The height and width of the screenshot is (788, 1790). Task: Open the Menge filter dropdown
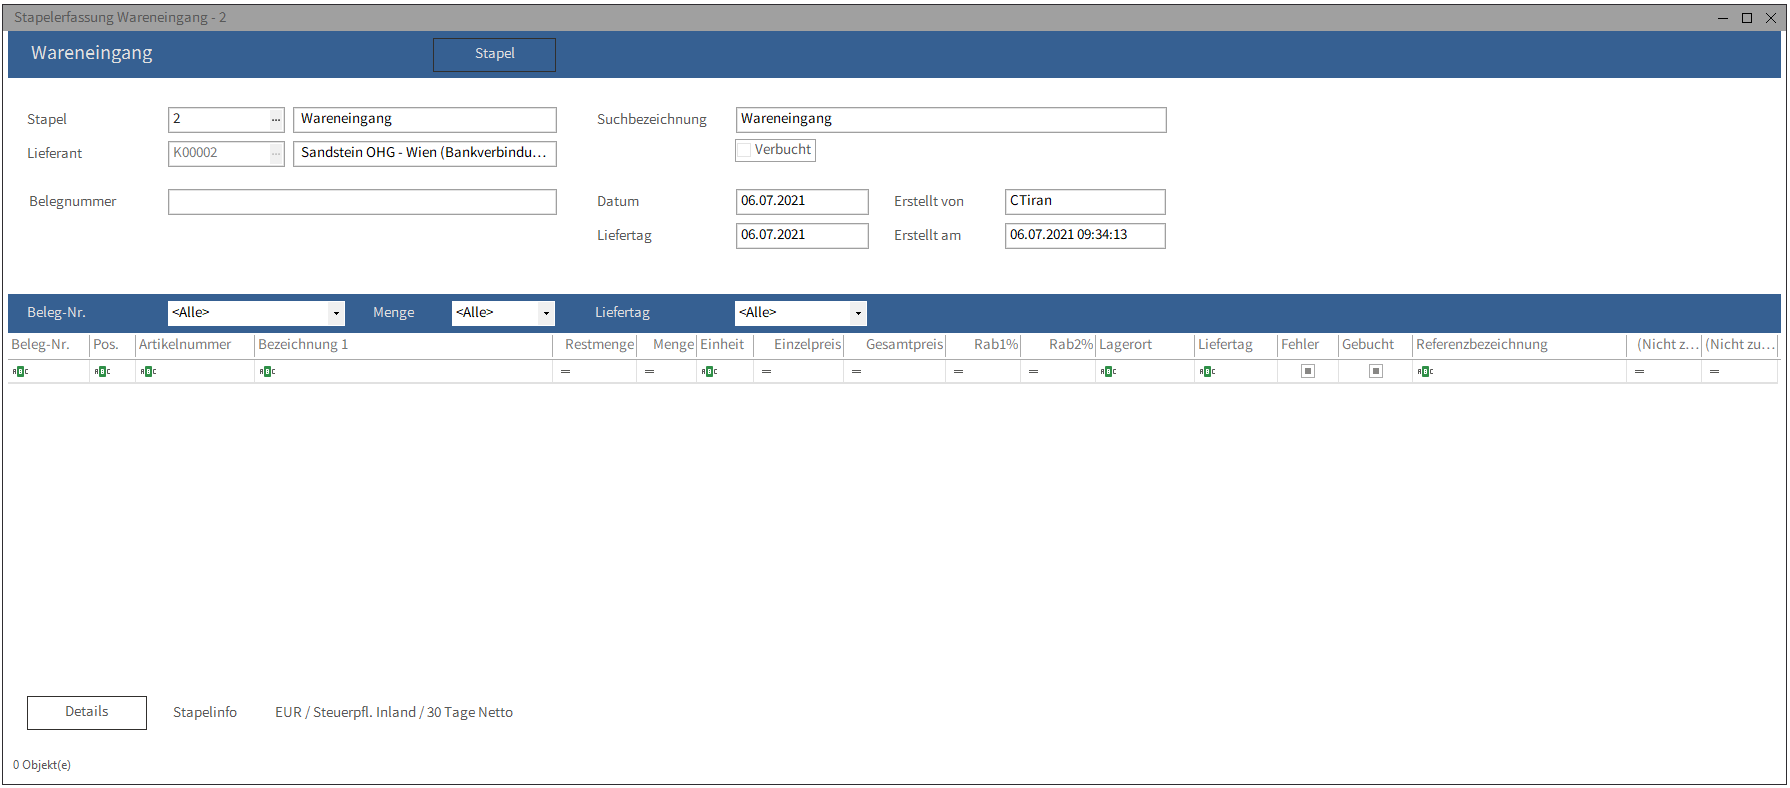pyautogui.click(x=546, y=313)
